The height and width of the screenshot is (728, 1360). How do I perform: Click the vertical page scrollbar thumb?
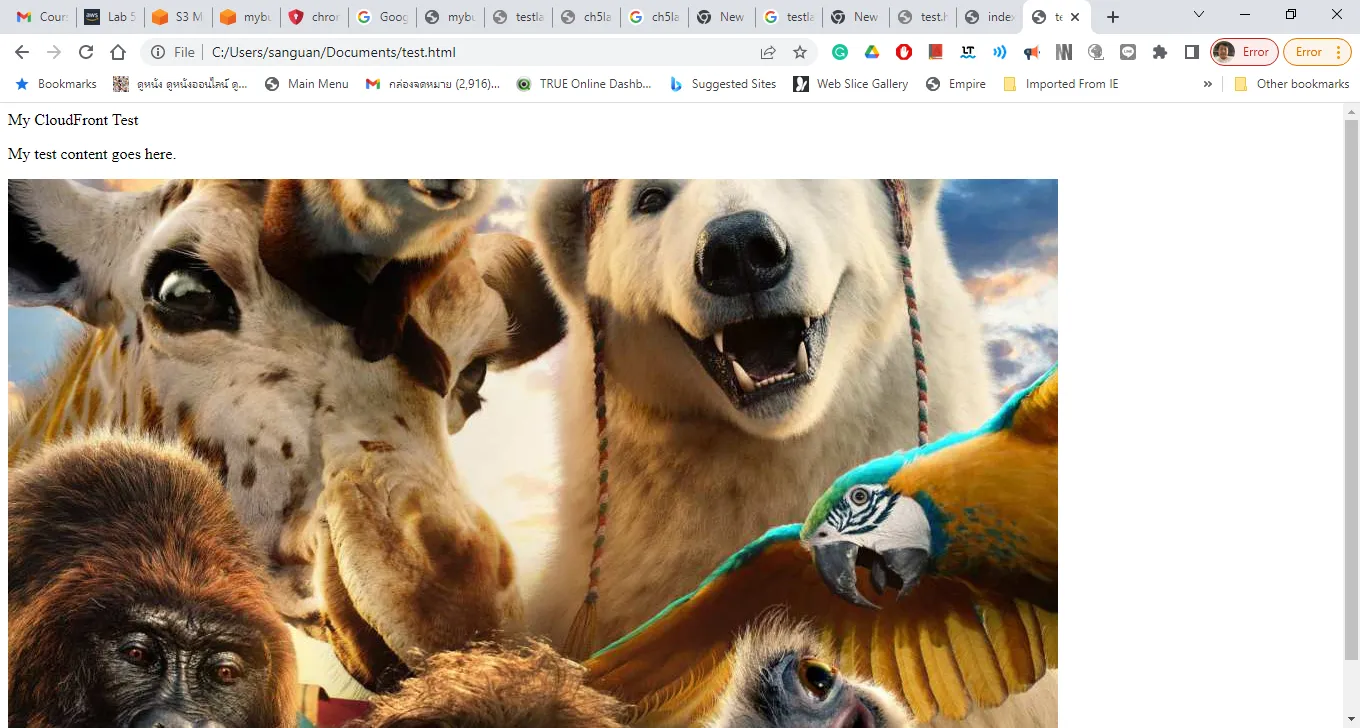click(1351, 390)
